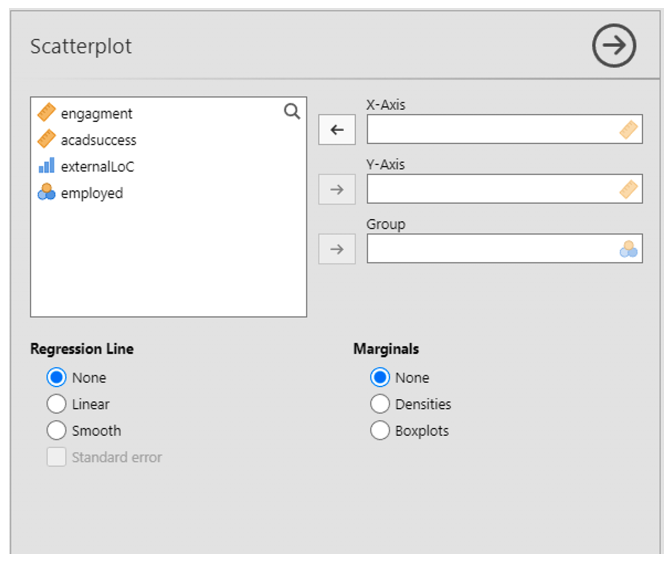Click the ruler icon in the X-Axis box
Screen dimensions: 672x562
pyautogui.click(x=628, y=129)
